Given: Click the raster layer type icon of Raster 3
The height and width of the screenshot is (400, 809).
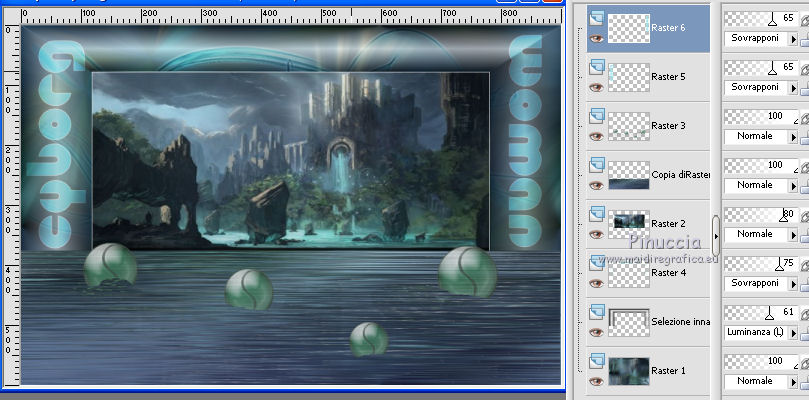Looking at the screenshot, I should point(597,116).
